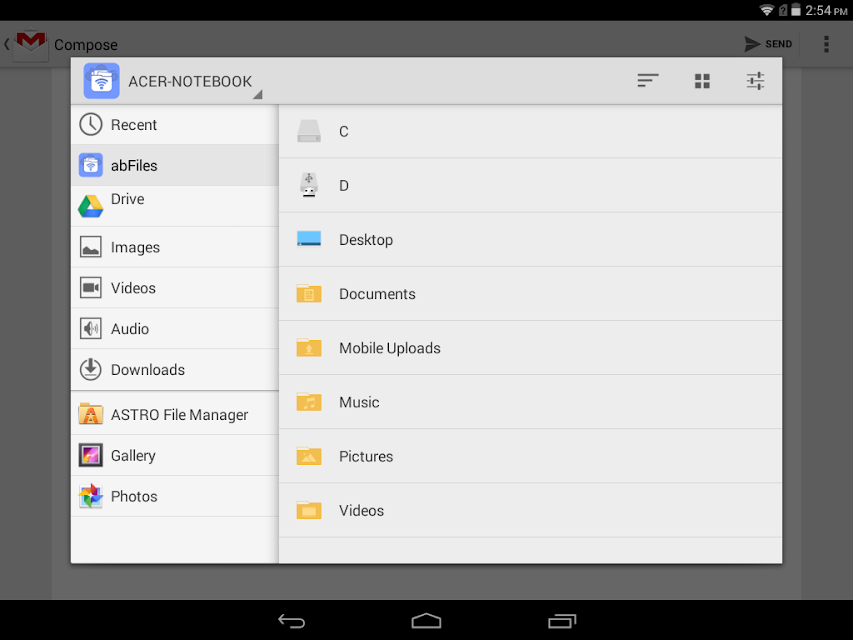Click the "ACER-NOTEBOOK" device name
The height and width of the screenshot is (640, 853).
click(190, 82)
